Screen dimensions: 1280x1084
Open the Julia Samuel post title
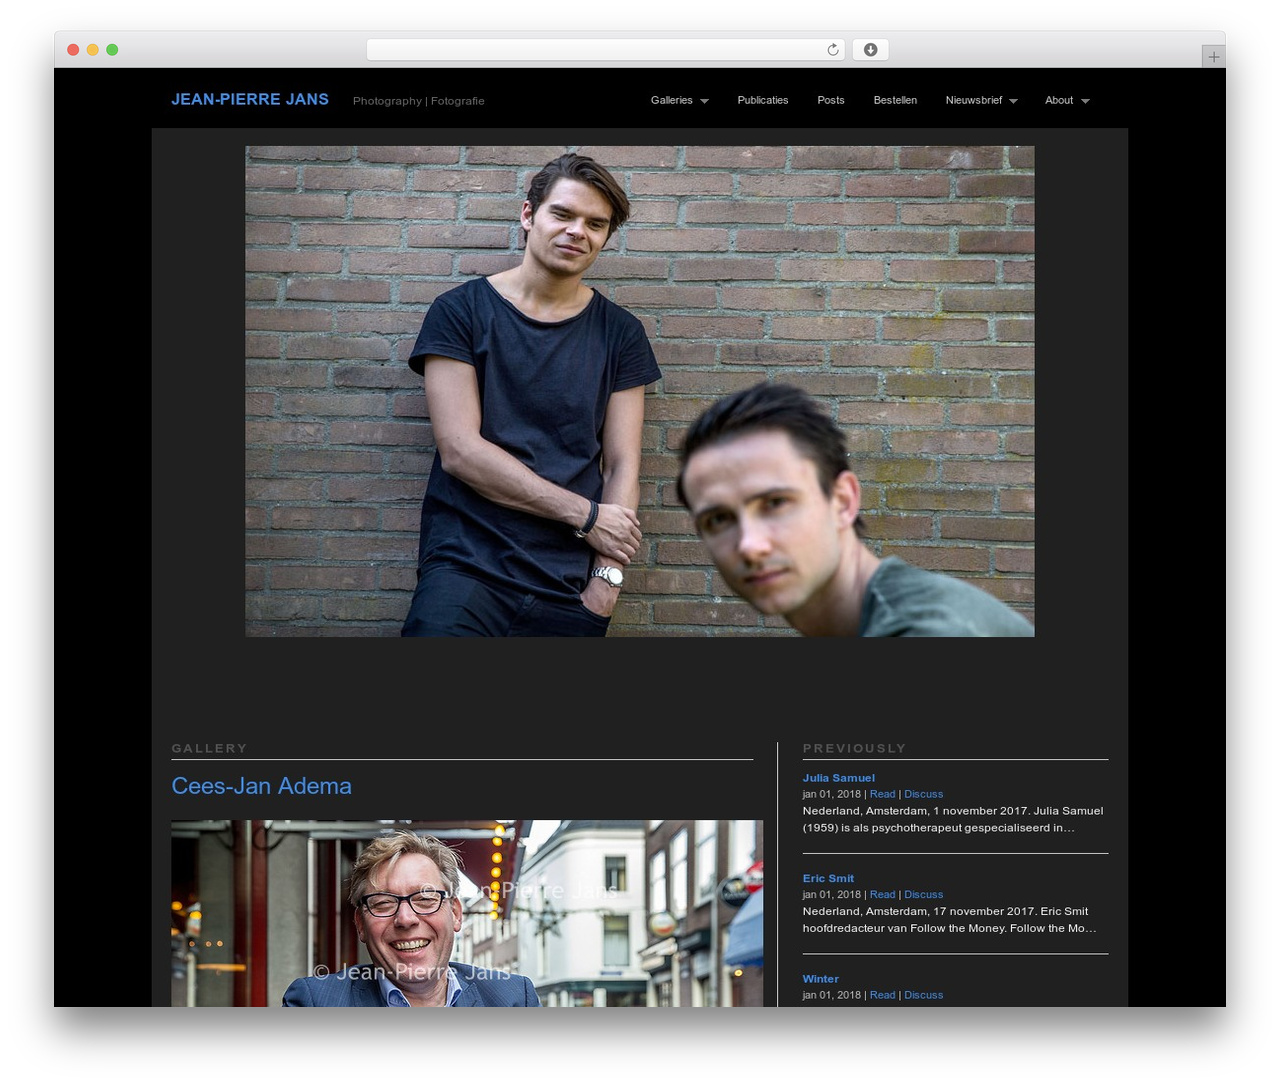pyautogui.click(x=838, y=778)
